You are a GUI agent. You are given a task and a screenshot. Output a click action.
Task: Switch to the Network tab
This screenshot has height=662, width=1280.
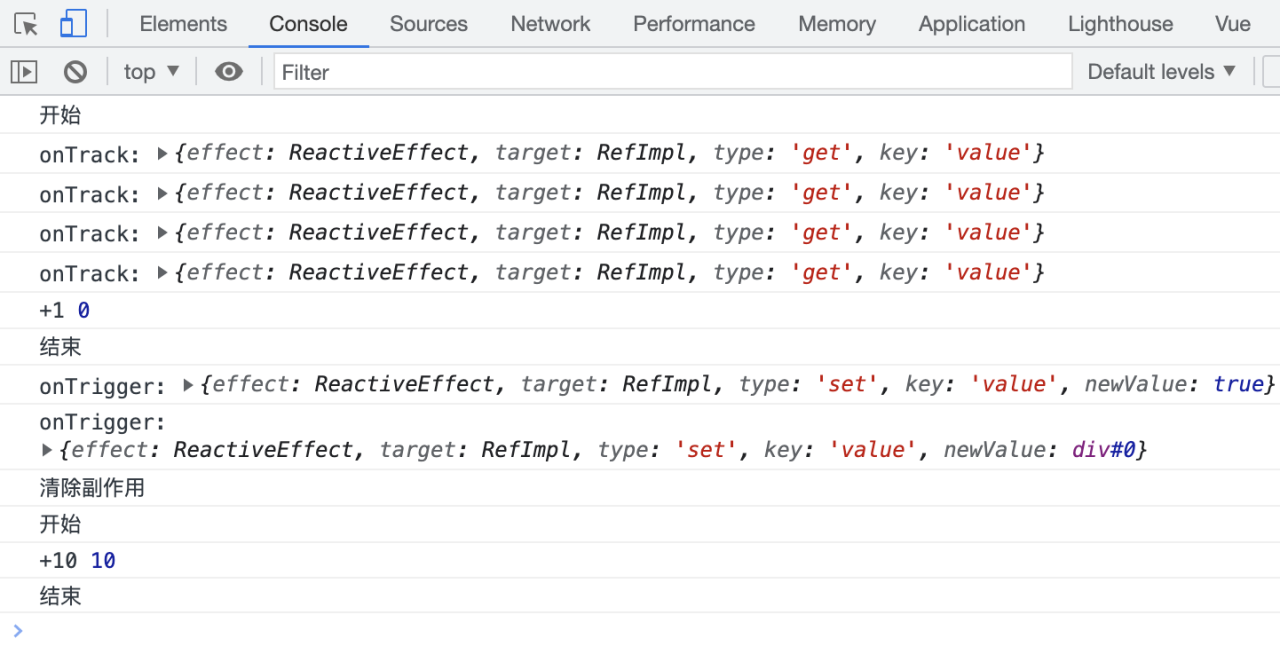tap(550, 24)
